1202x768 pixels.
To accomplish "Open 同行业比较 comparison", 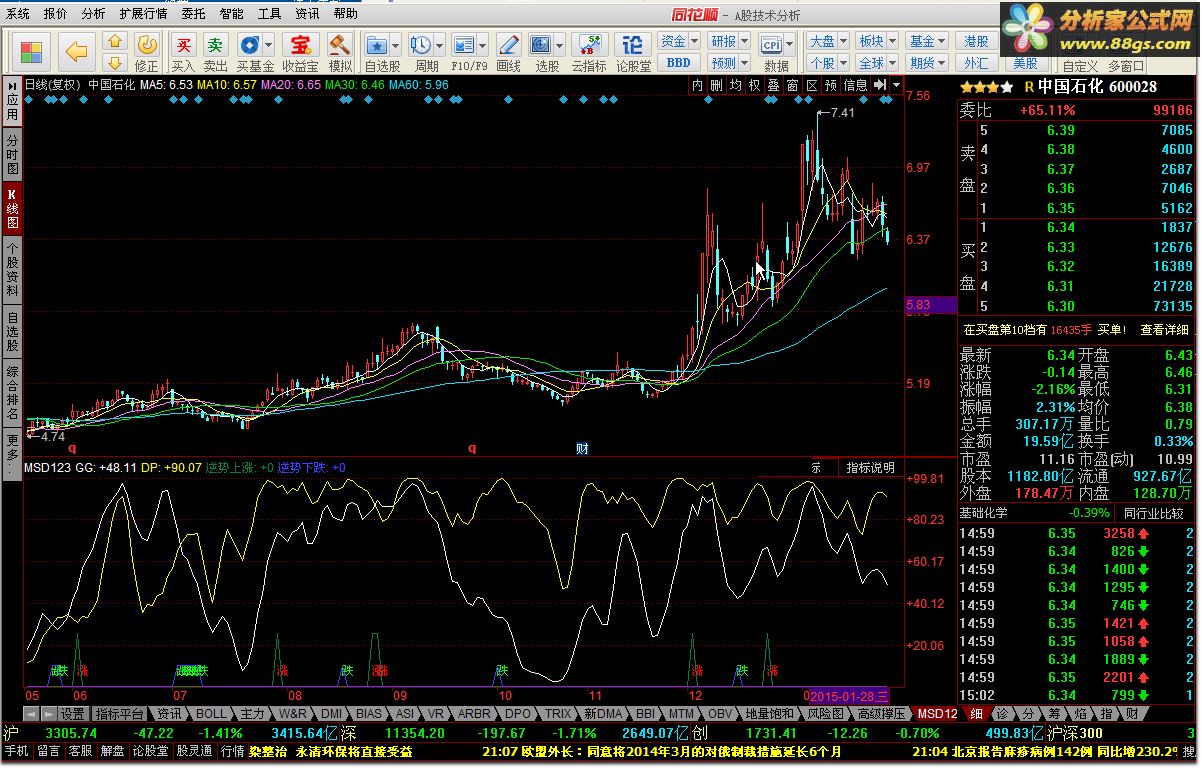I will pos(1153,512).
